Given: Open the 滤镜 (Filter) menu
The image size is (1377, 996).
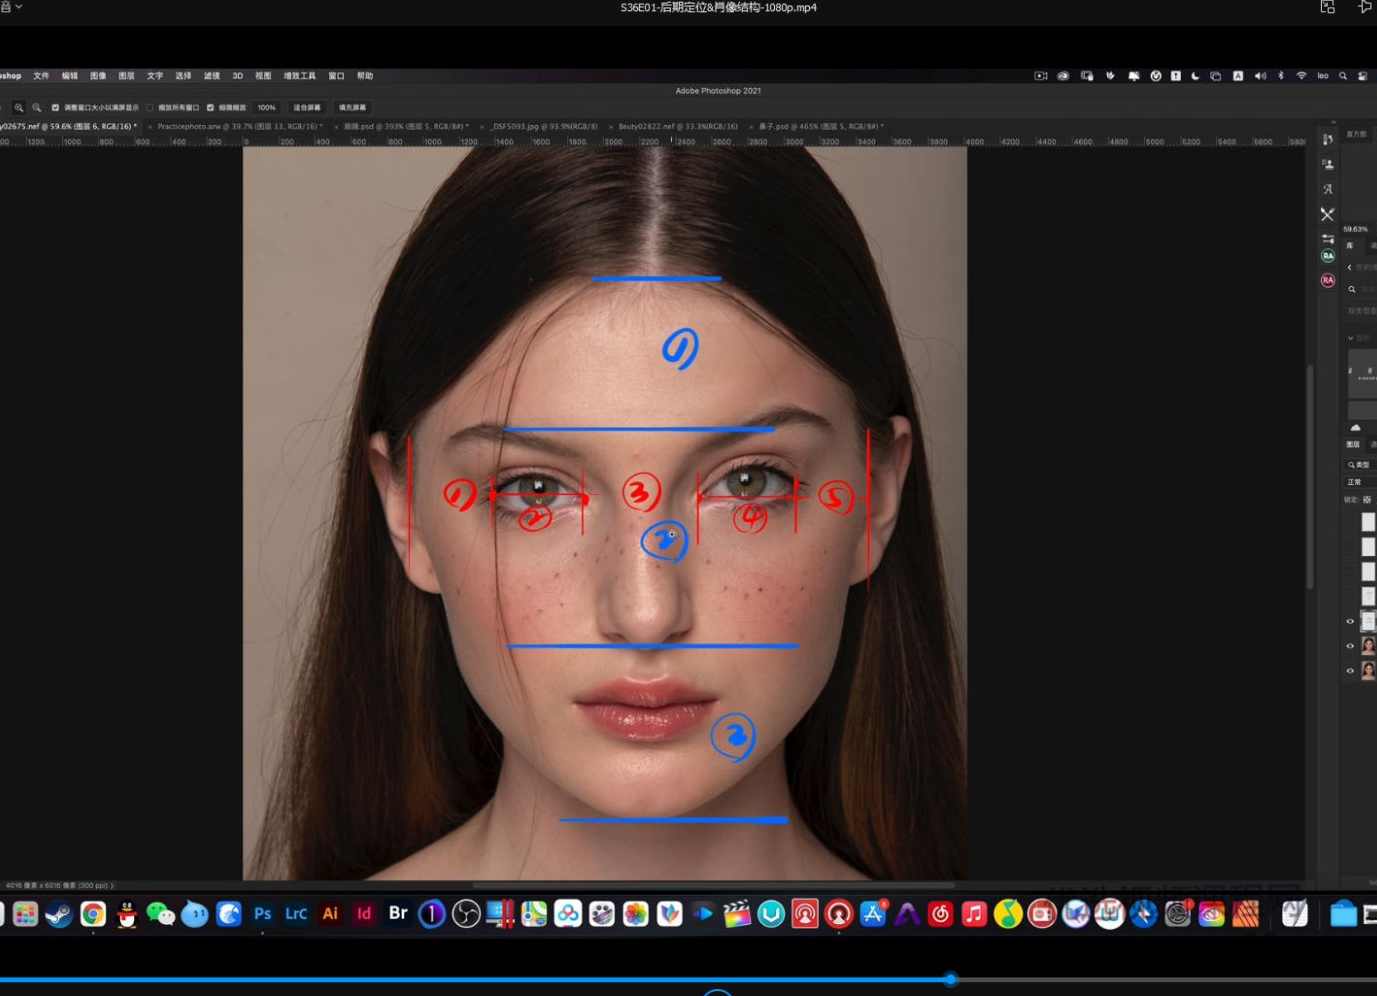Looking at the screenshot, I should tap(211, 76).
